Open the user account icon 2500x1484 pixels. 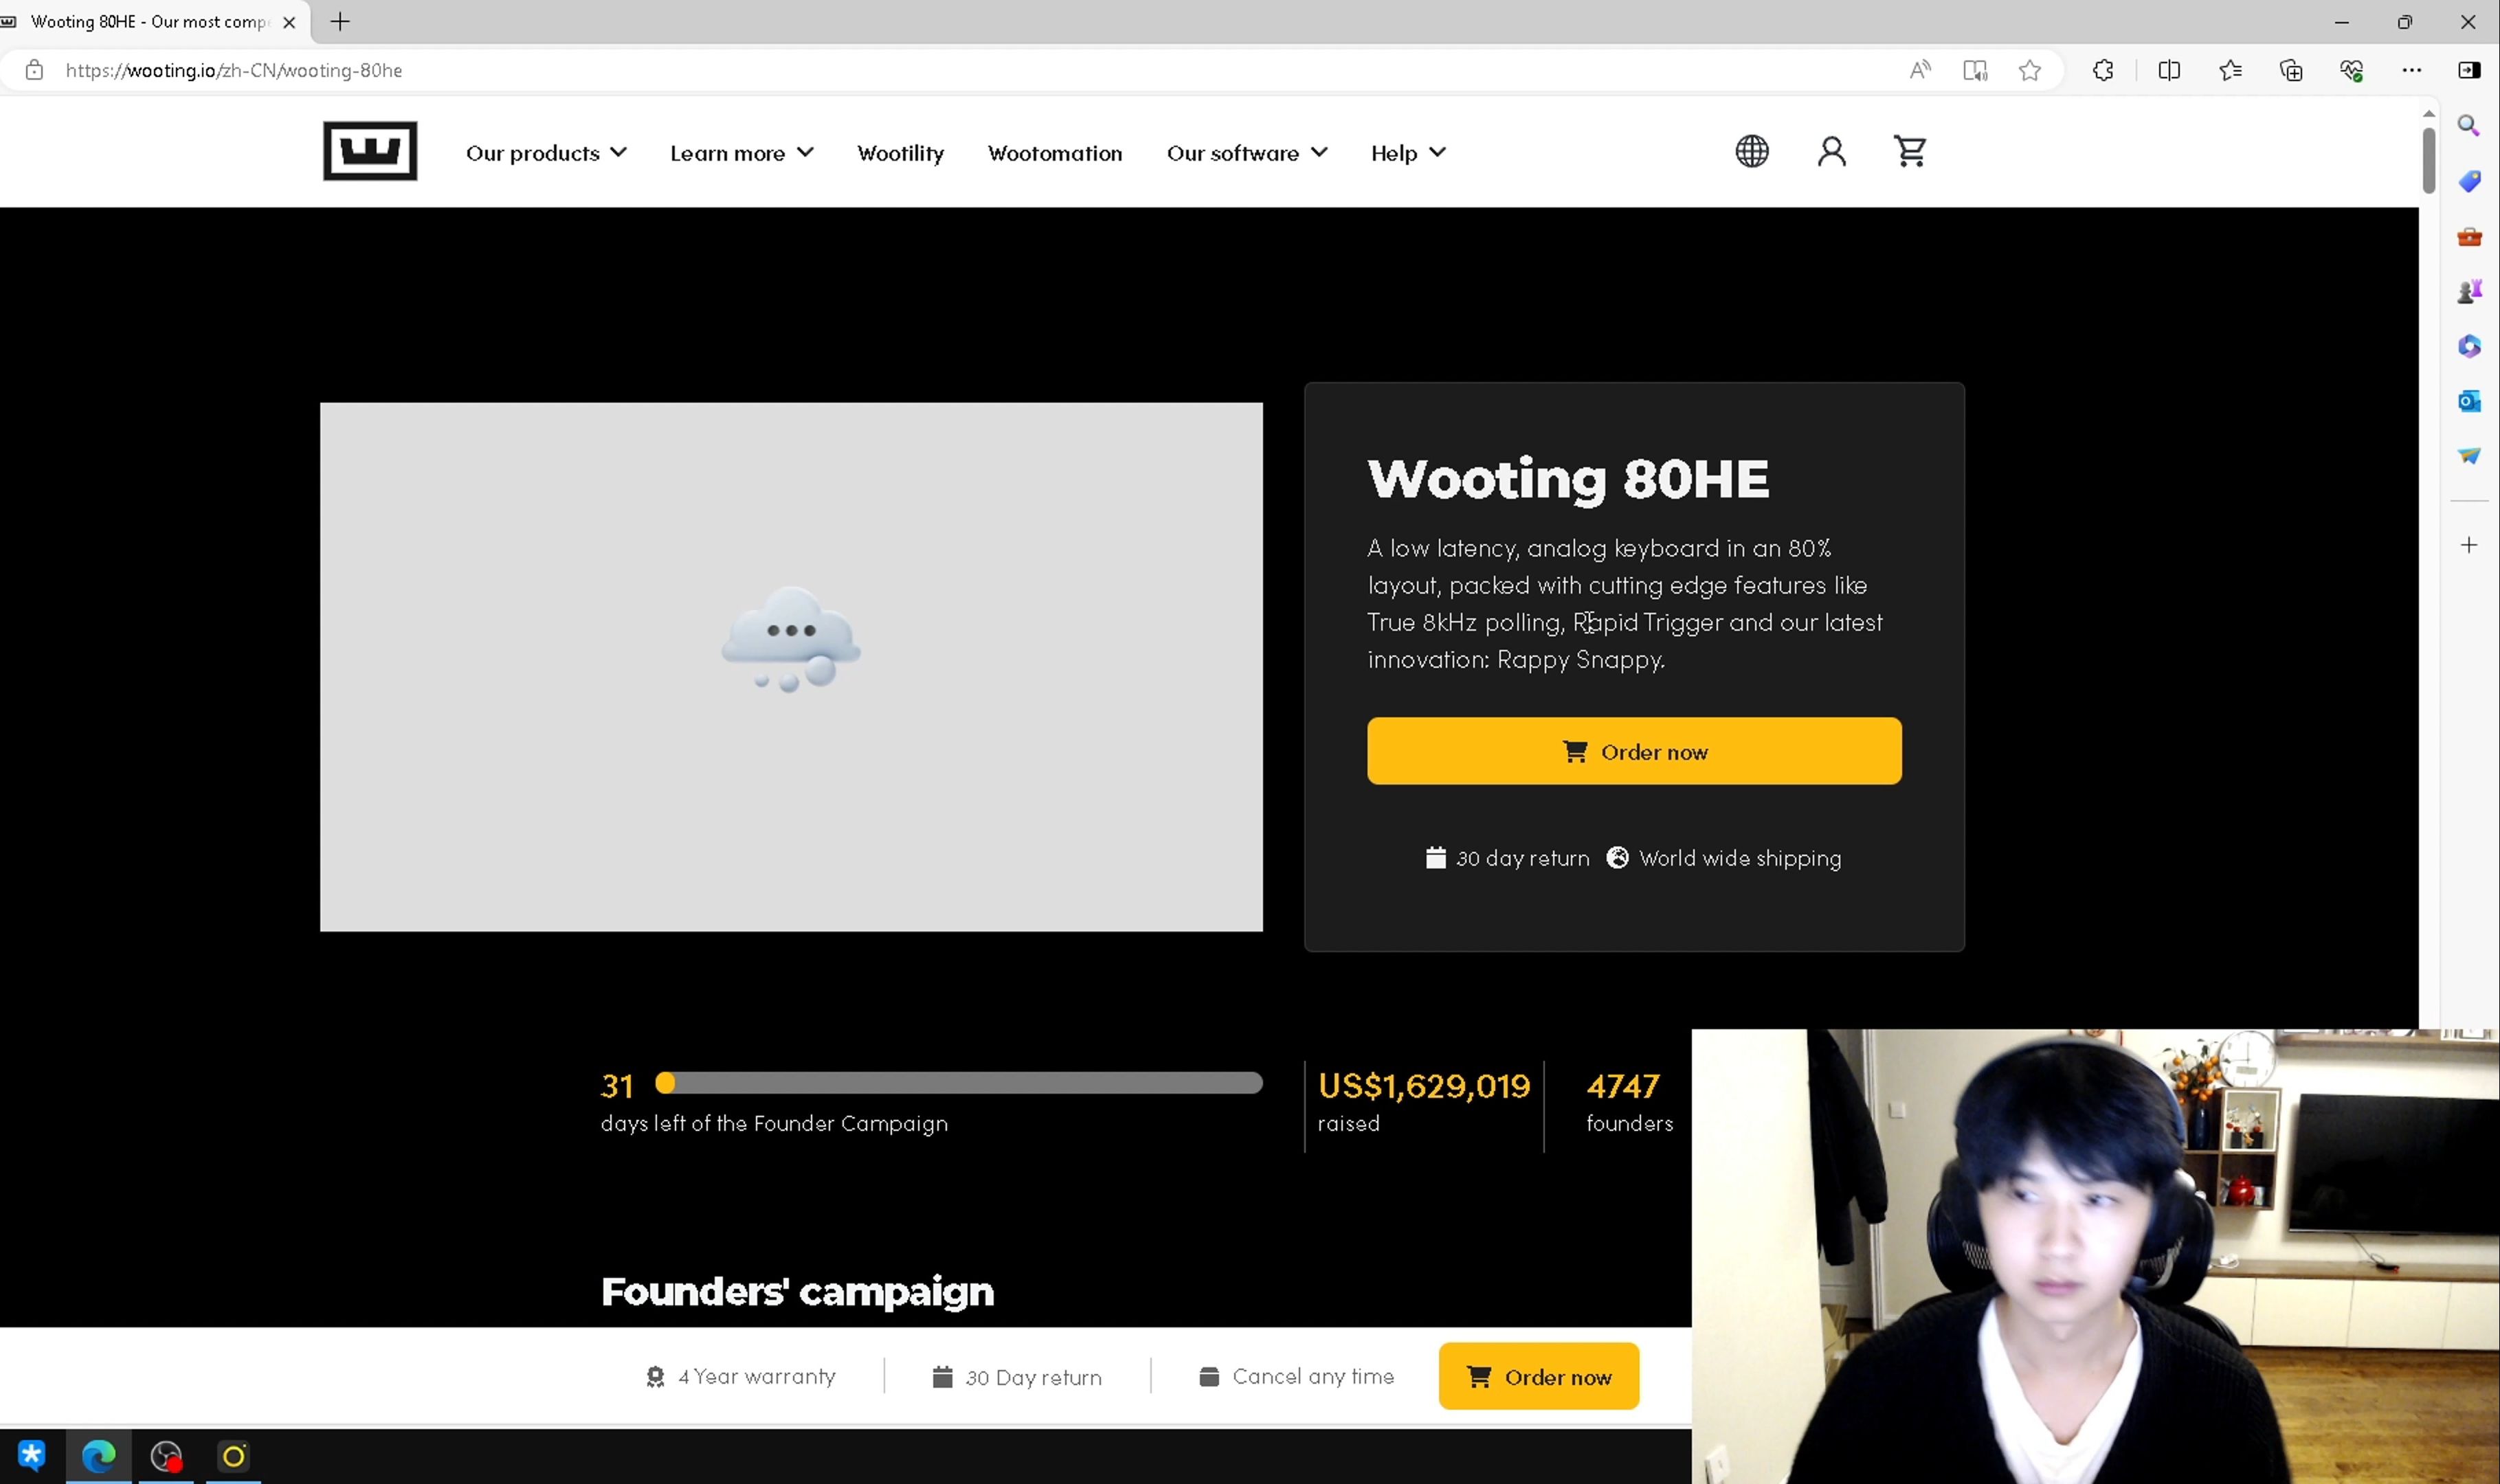(x=1831, y=151)
